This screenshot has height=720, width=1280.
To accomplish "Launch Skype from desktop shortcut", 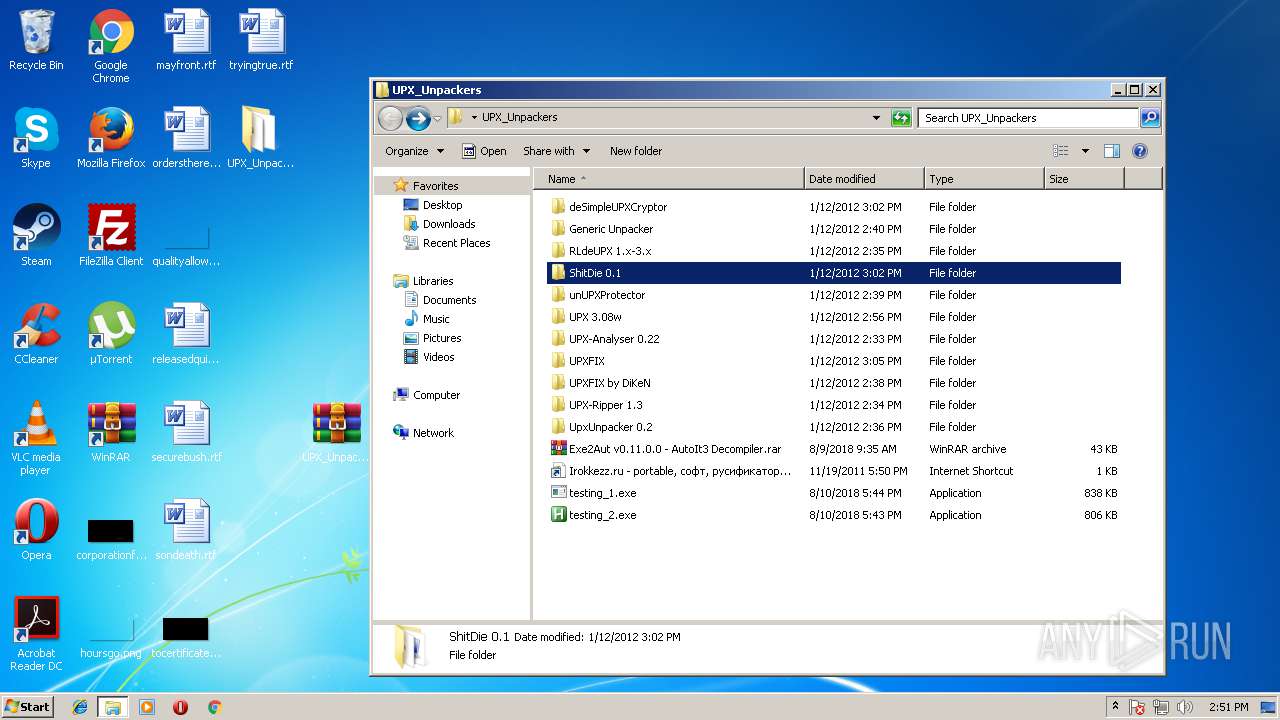I will [36, 138].
